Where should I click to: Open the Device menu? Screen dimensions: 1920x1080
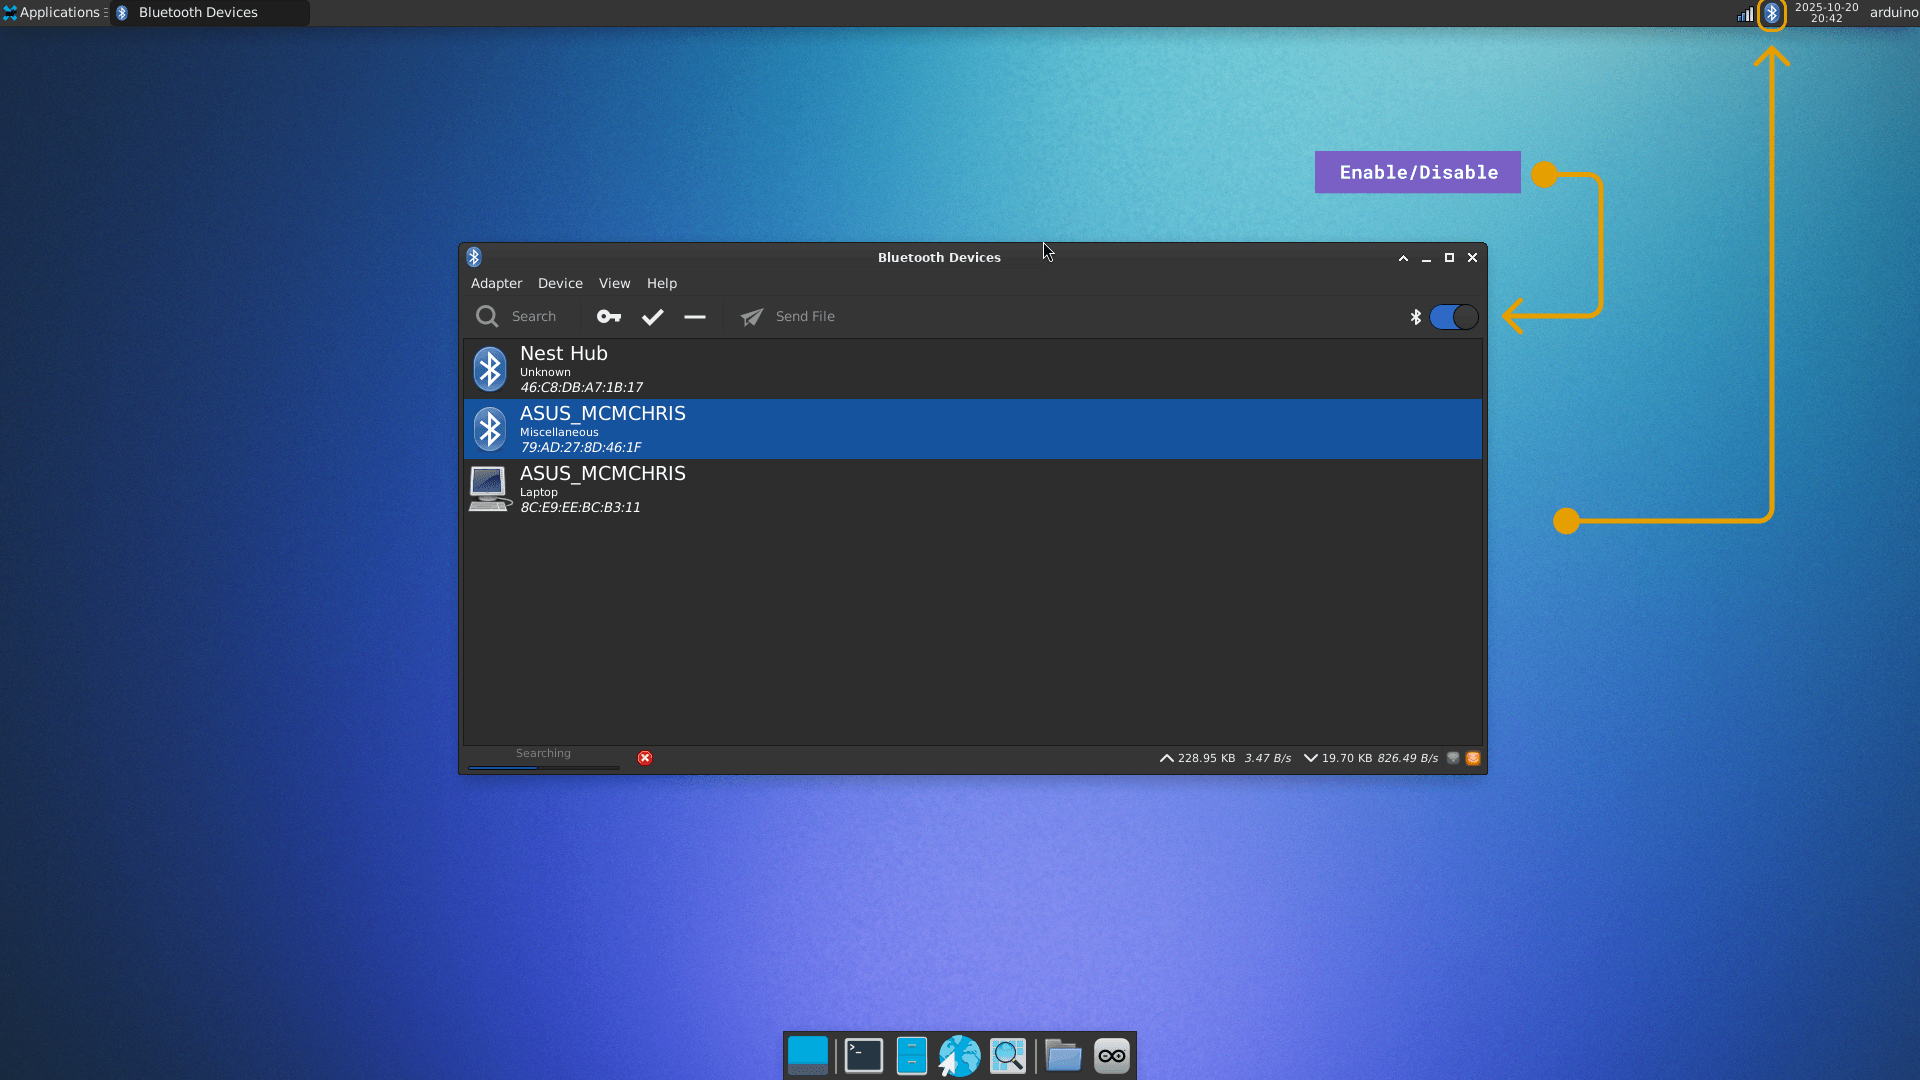point(560,284)
